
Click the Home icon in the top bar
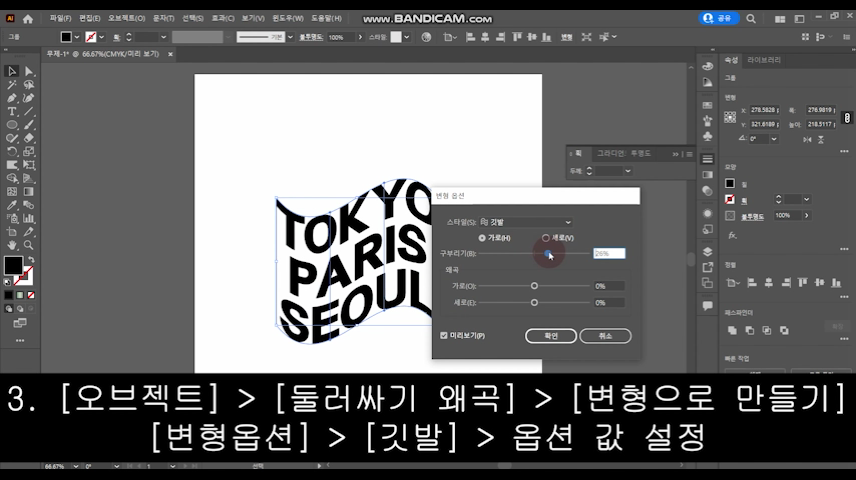[27, 19]
